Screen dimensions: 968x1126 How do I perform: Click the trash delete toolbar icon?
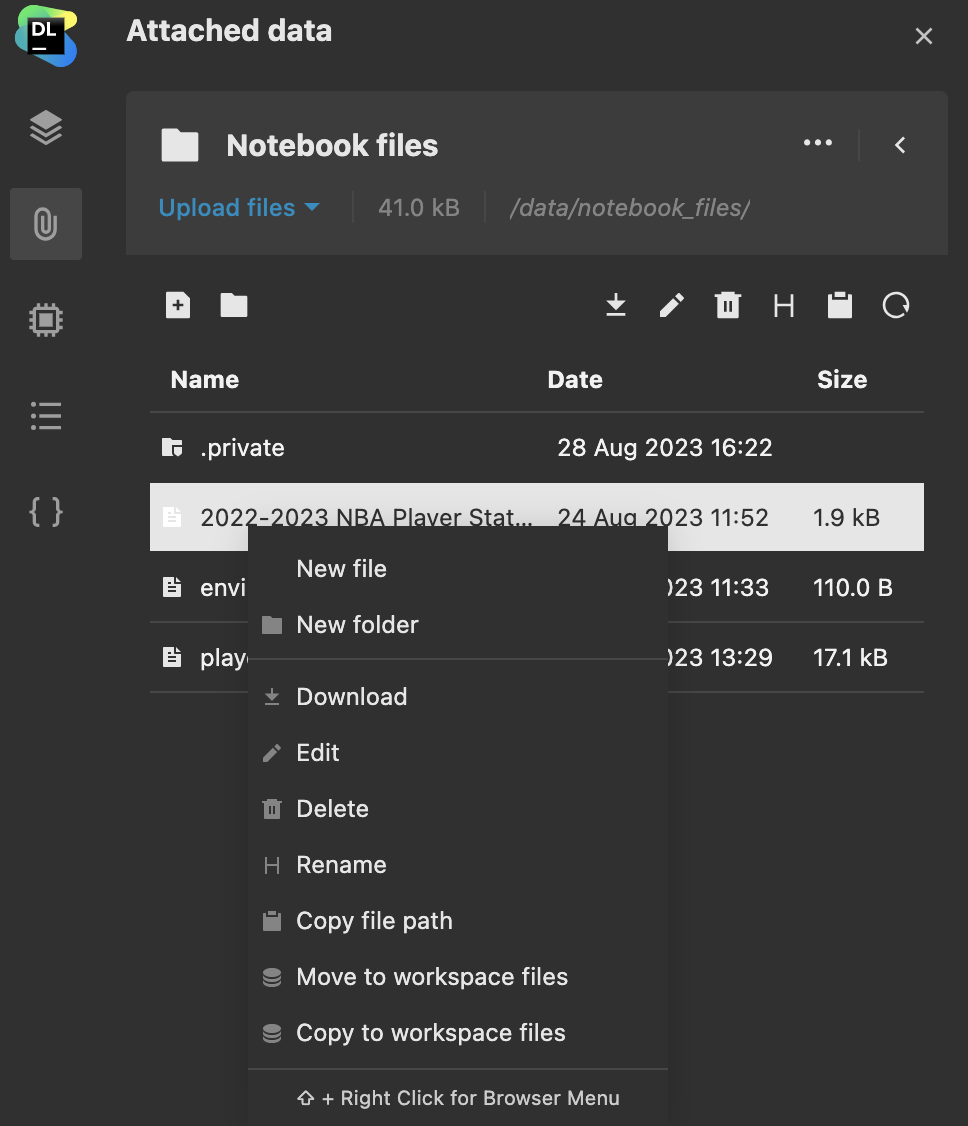(x=728, y=305)
